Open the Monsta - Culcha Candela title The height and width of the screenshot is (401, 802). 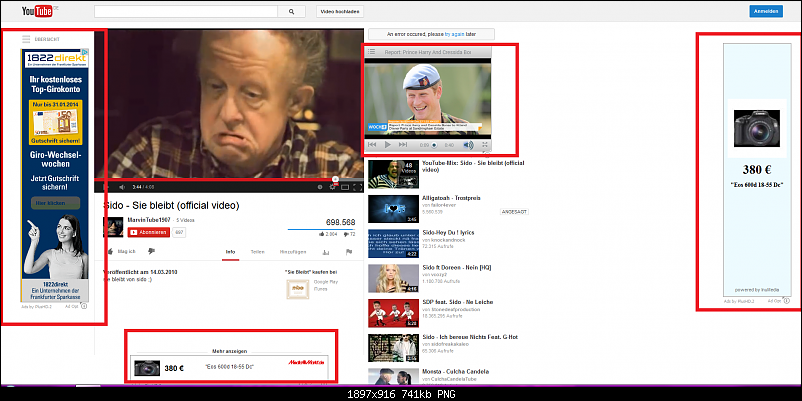[455, 372]
